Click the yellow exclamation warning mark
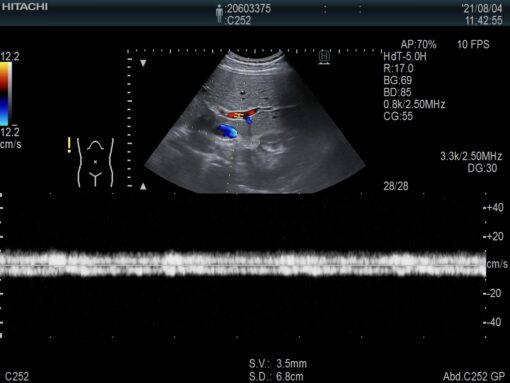Viewport: 510px width, 383px height. tap(69, 145)
